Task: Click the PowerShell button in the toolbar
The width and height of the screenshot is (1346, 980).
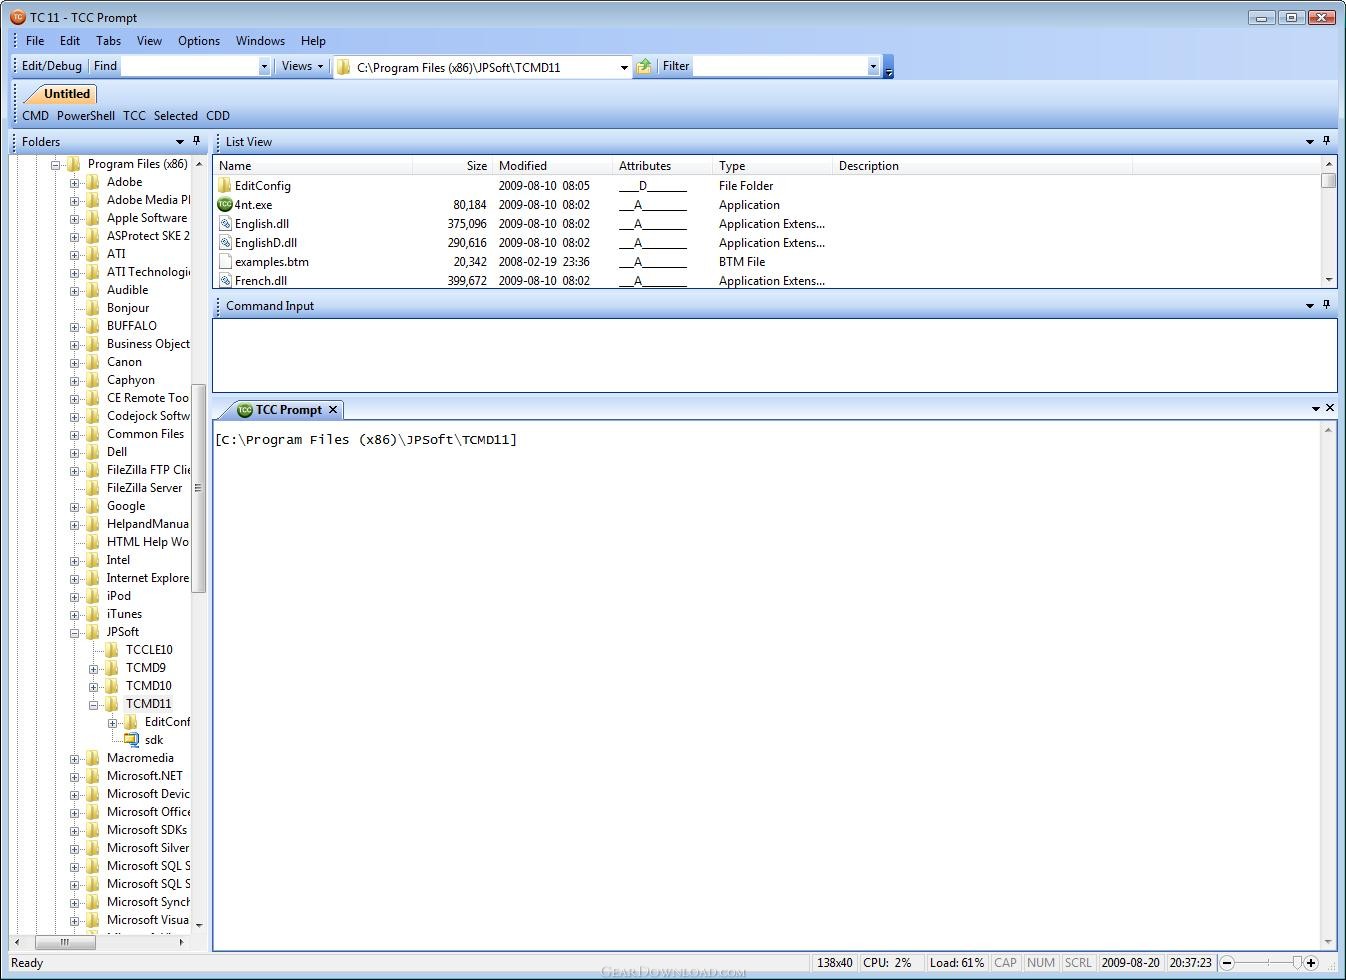Action: coord(86,116)
